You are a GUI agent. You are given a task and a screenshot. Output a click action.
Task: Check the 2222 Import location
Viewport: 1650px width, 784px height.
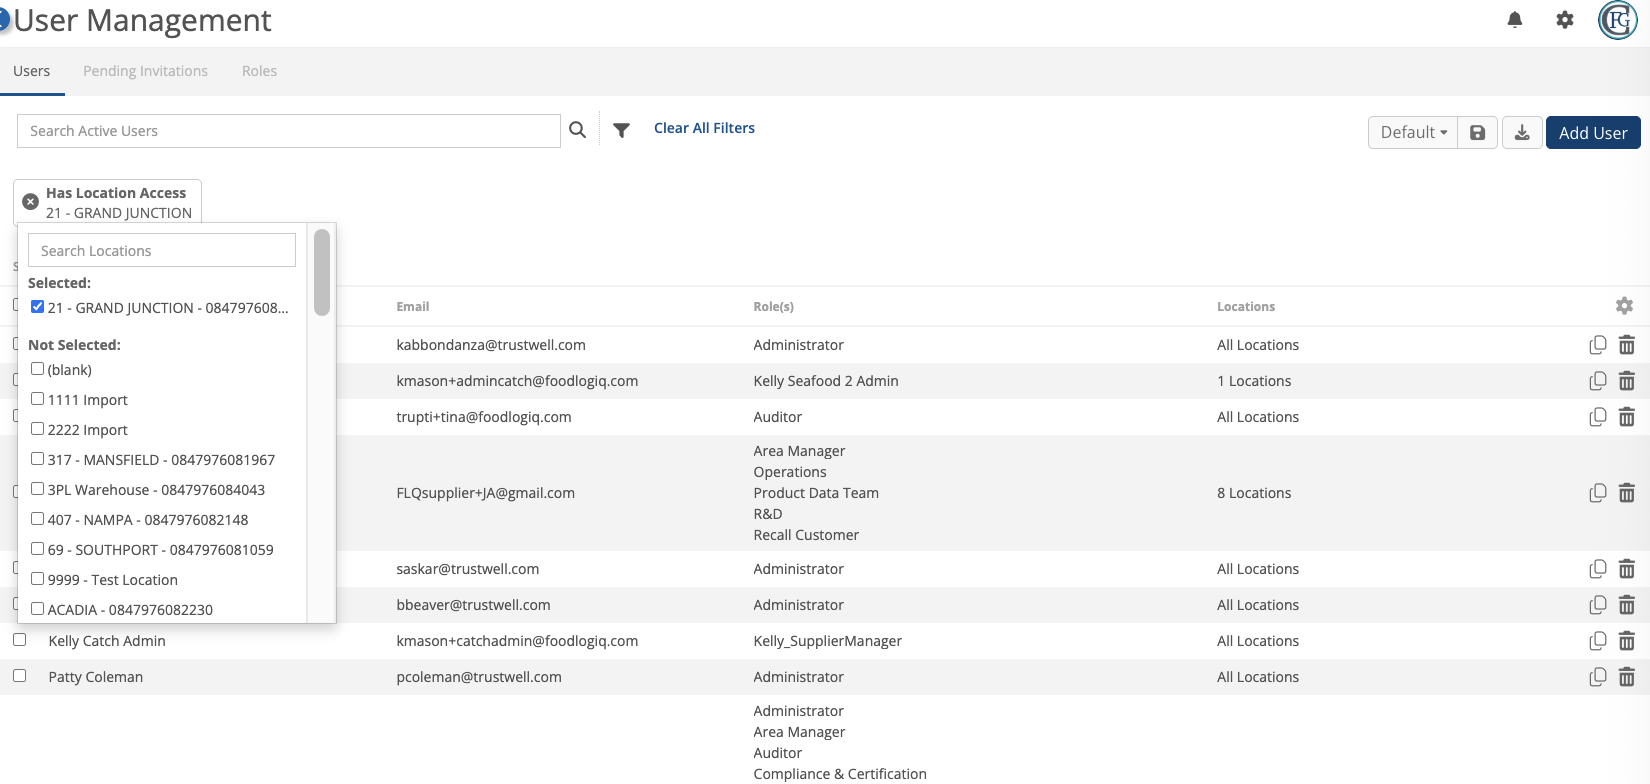point(37,429)
